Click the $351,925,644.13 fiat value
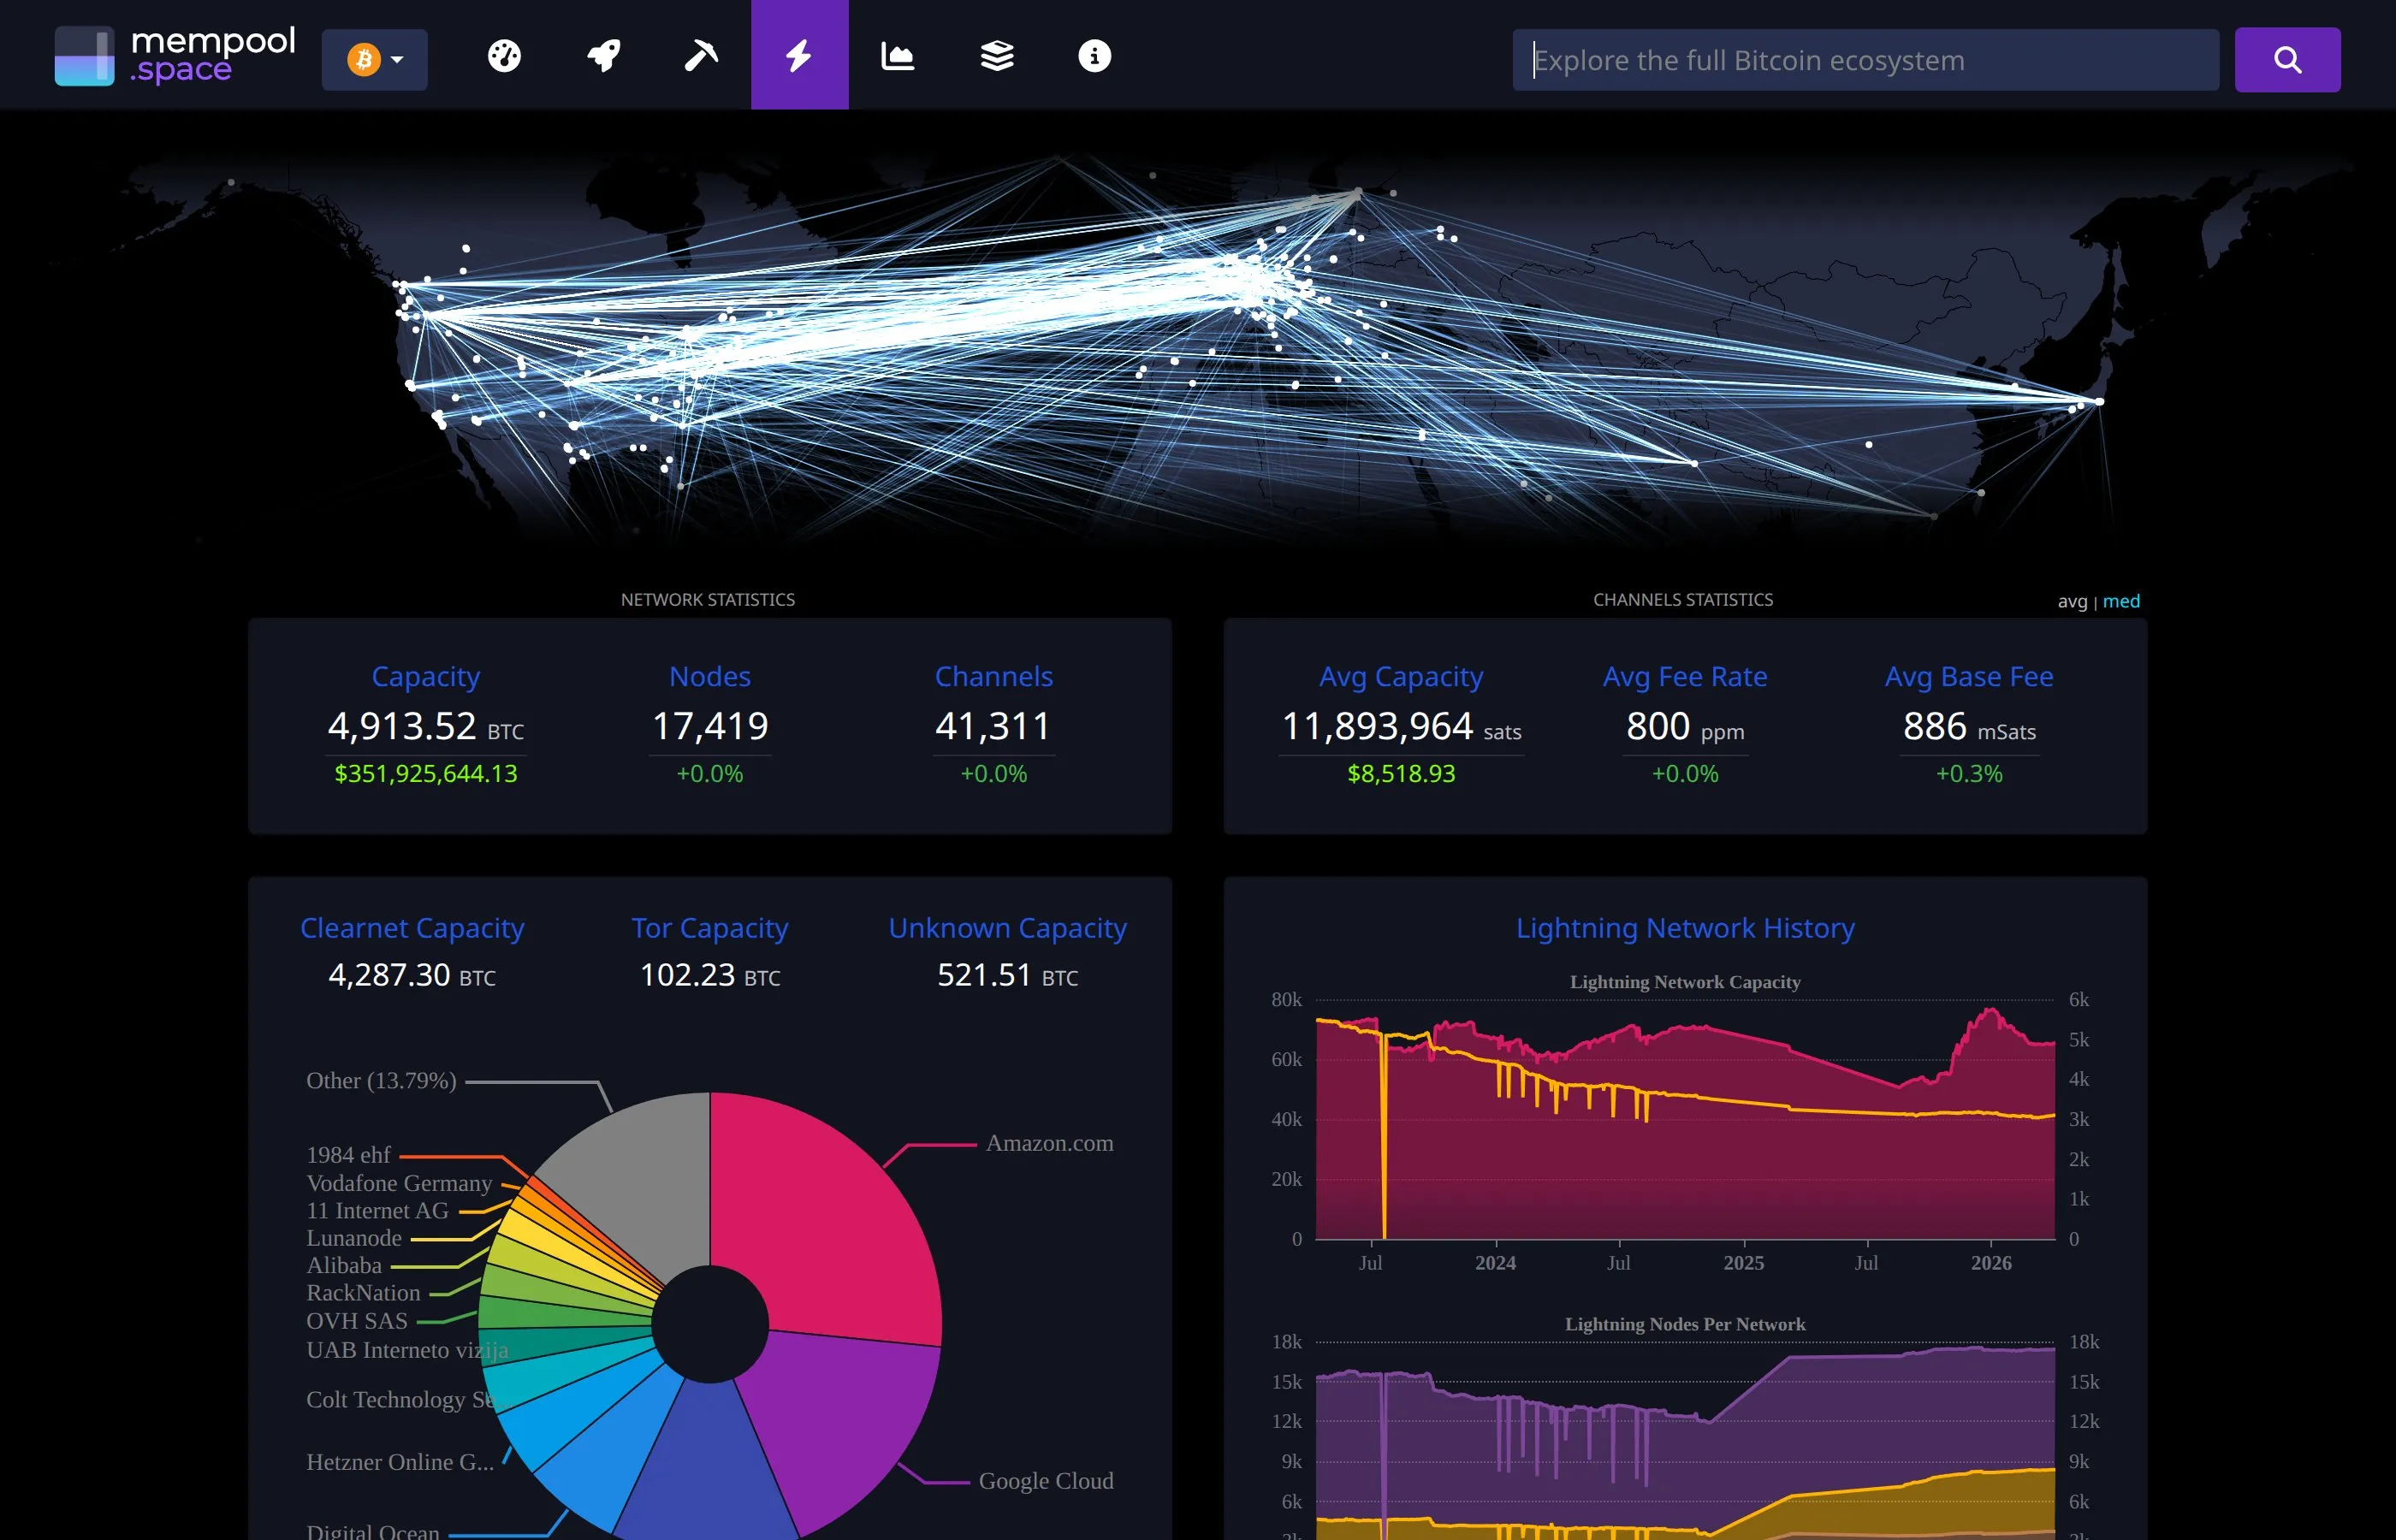Screen dimensions: 2396x1540 pyautogui.click(x=426, y=774)
